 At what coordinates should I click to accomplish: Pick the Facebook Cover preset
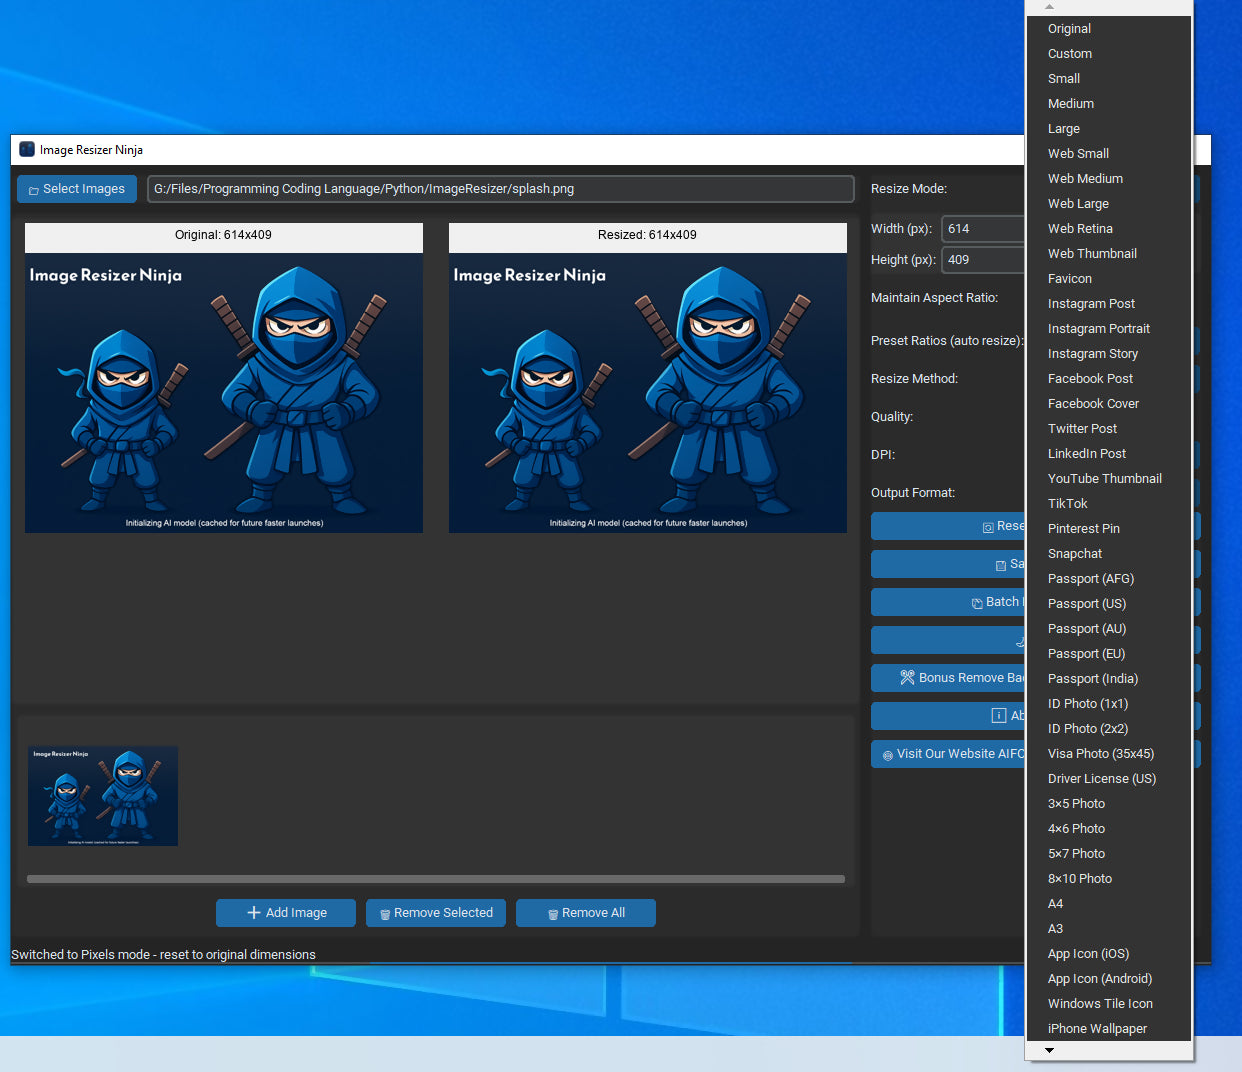[x=1109, y=404]
